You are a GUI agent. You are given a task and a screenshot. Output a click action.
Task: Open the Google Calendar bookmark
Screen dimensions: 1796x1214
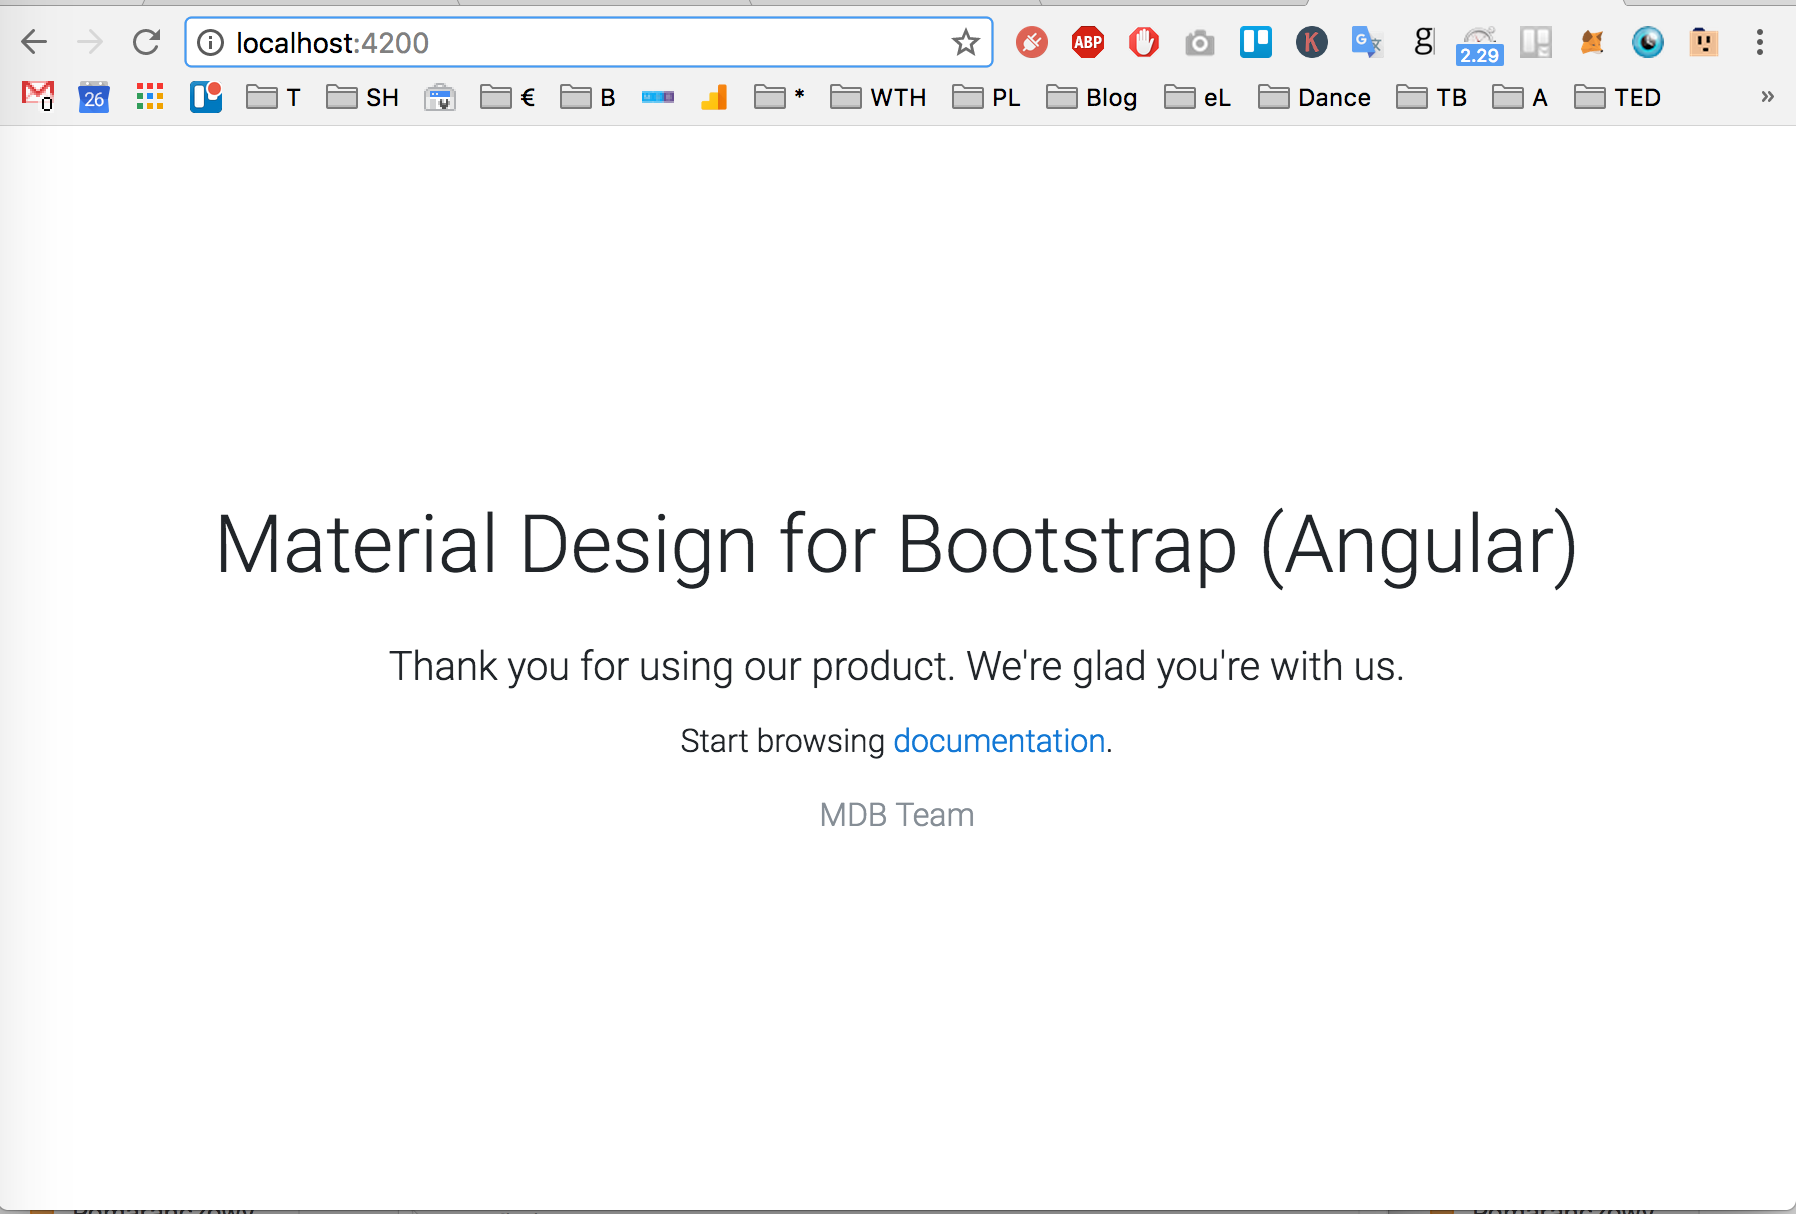94,97
